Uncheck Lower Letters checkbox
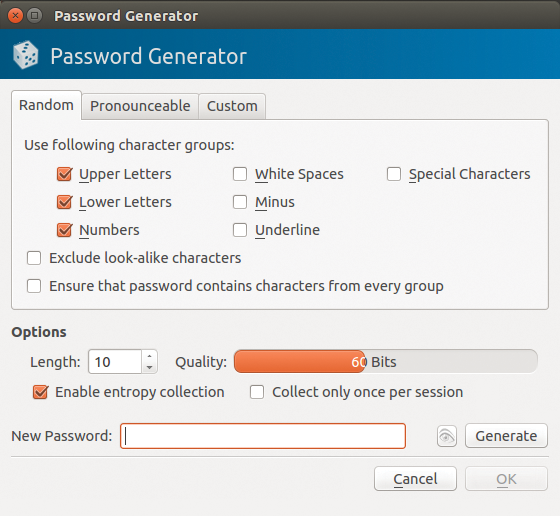The width and height of the screenshot is (560, 516). pyautogui.click(x=65, y=202)
